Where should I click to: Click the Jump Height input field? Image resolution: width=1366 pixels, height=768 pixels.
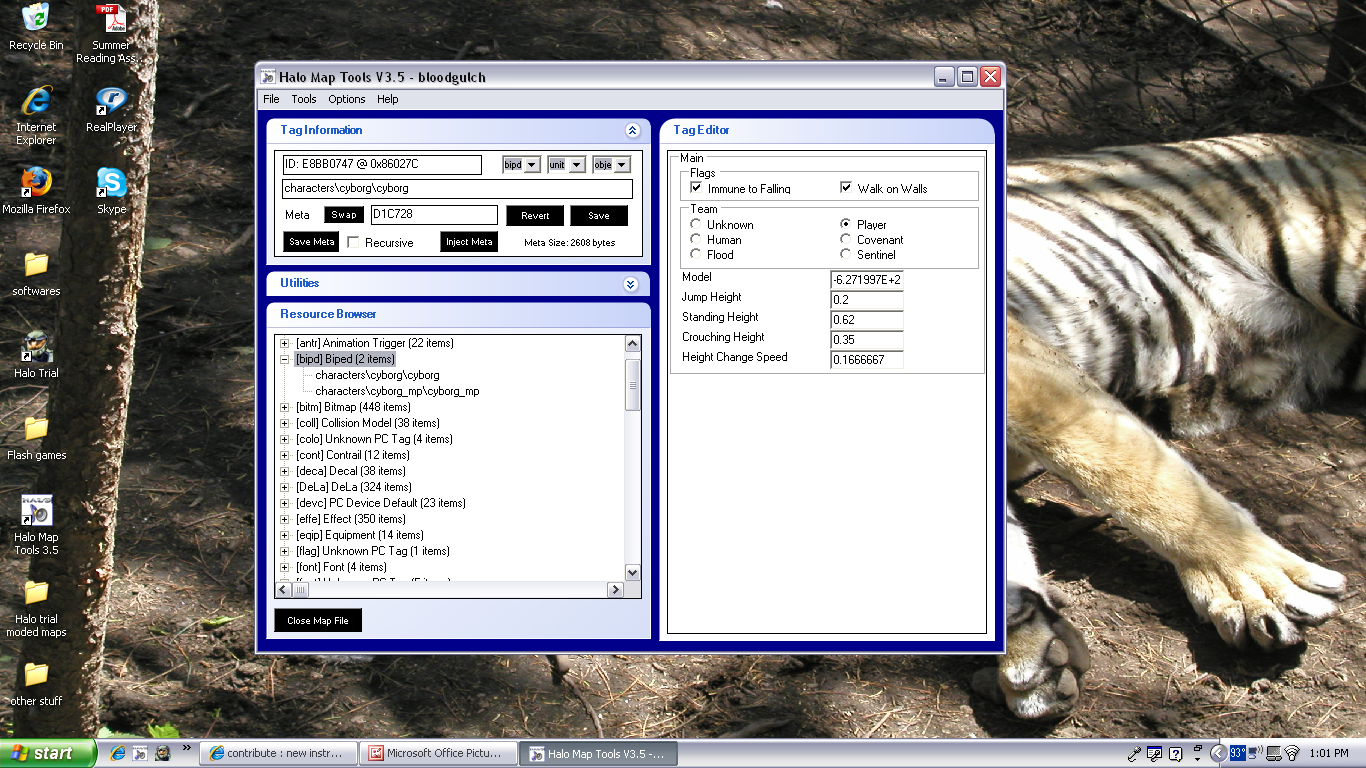tap(867, 300)
